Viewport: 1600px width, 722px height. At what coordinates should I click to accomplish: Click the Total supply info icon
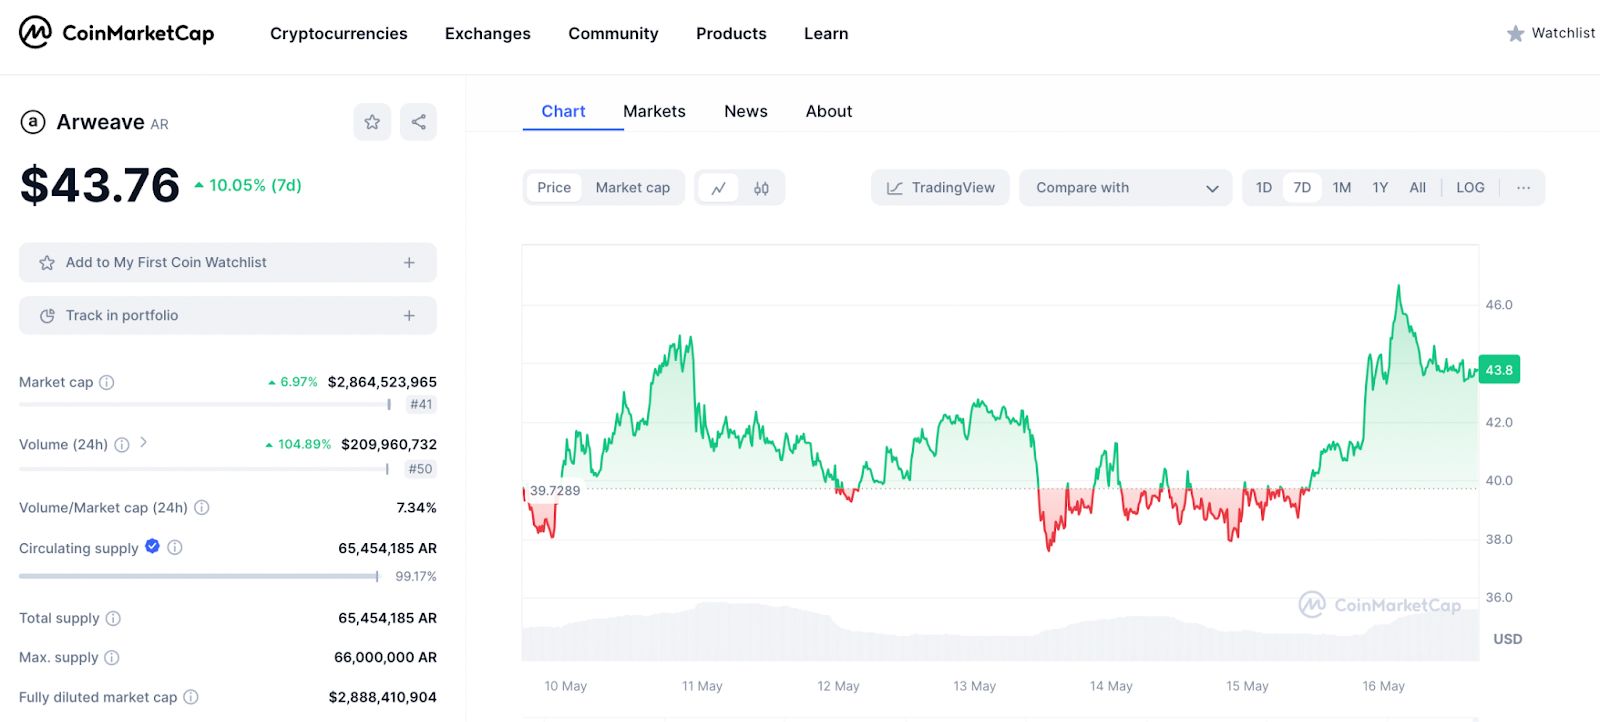pos(113,618)
